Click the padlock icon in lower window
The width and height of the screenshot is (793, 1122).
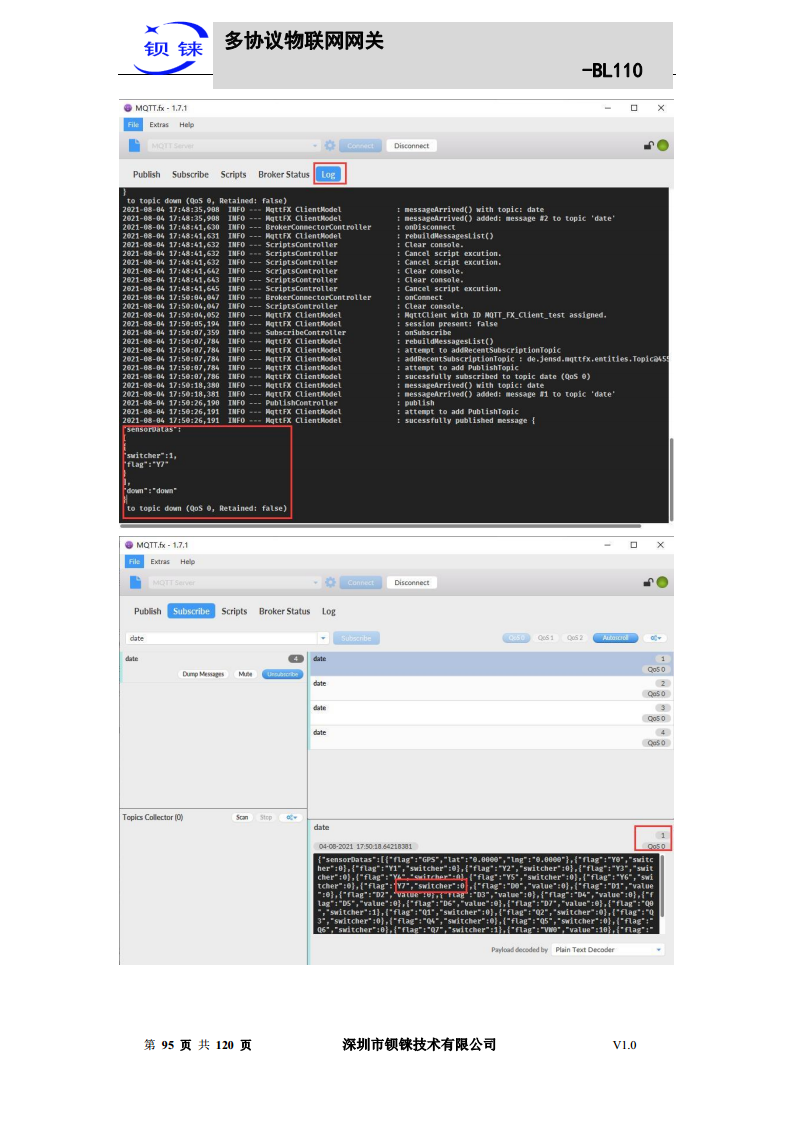click(648, 582)
